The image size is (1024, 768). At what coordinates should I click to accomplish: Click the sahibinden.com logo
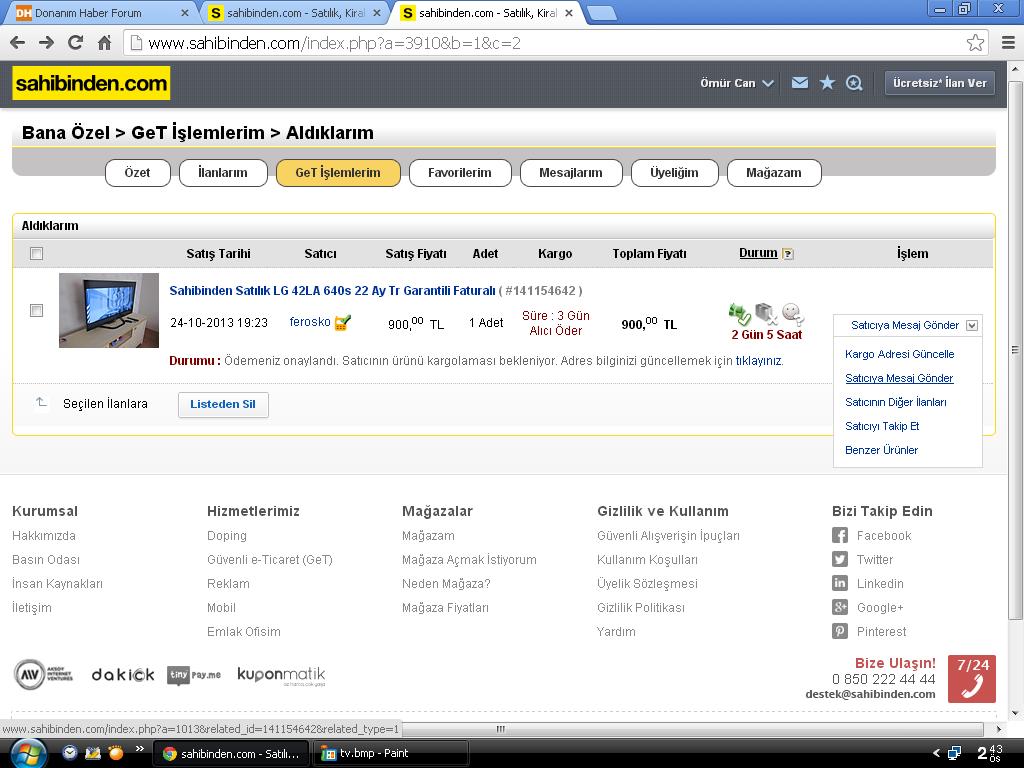[91, 83]
